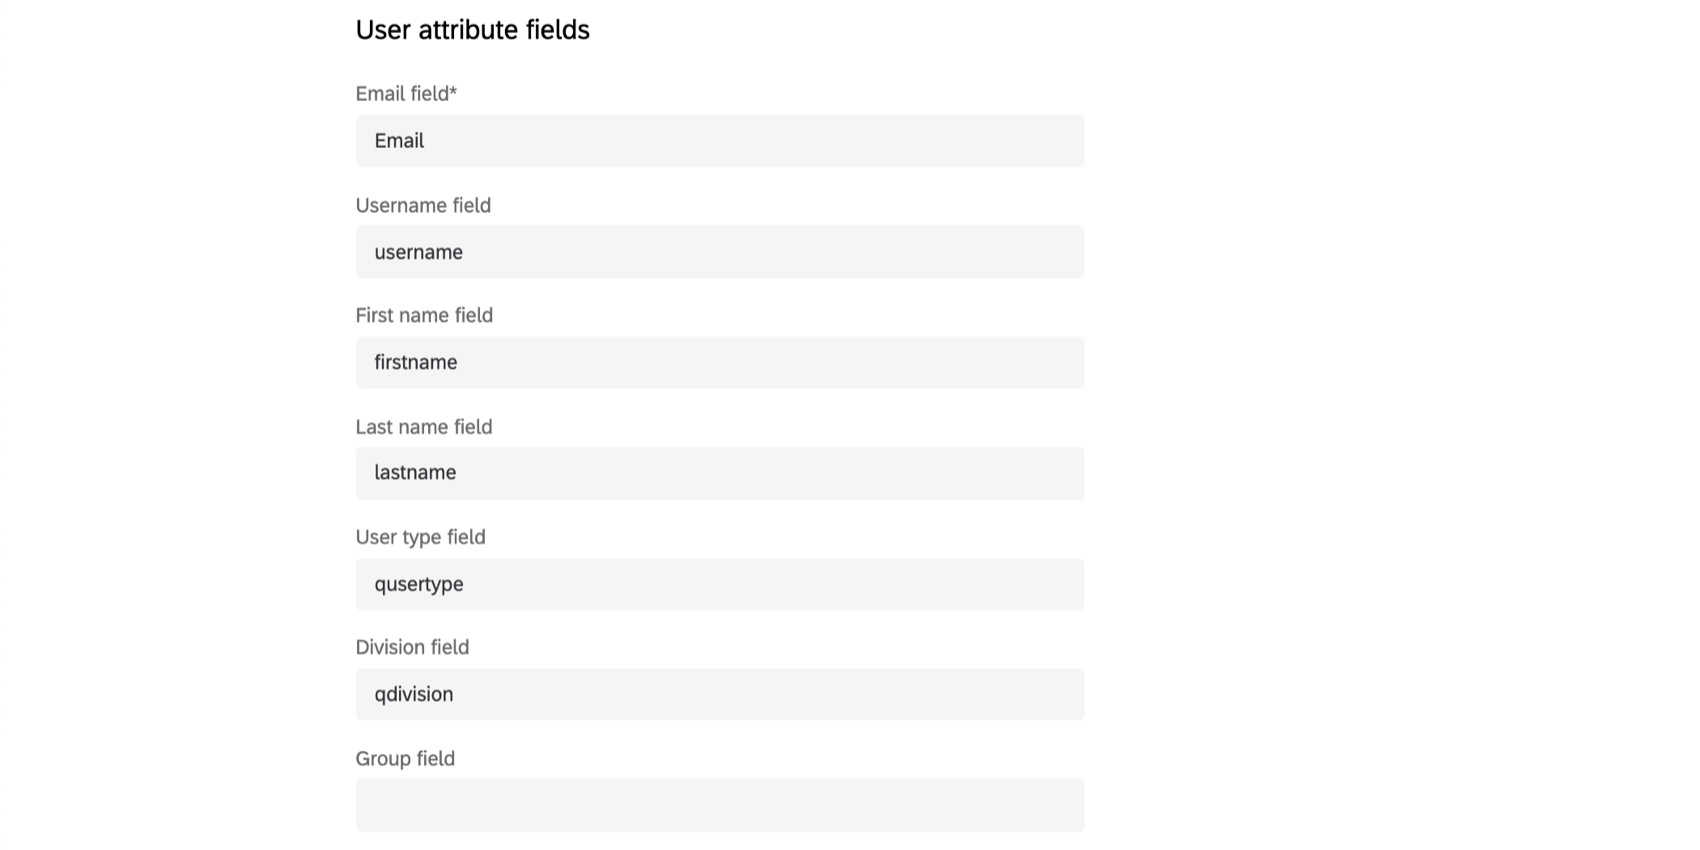1700x850 pixels.
Task: Click the Division field input box
Action: pyautogui.click(x=720, y=694)
